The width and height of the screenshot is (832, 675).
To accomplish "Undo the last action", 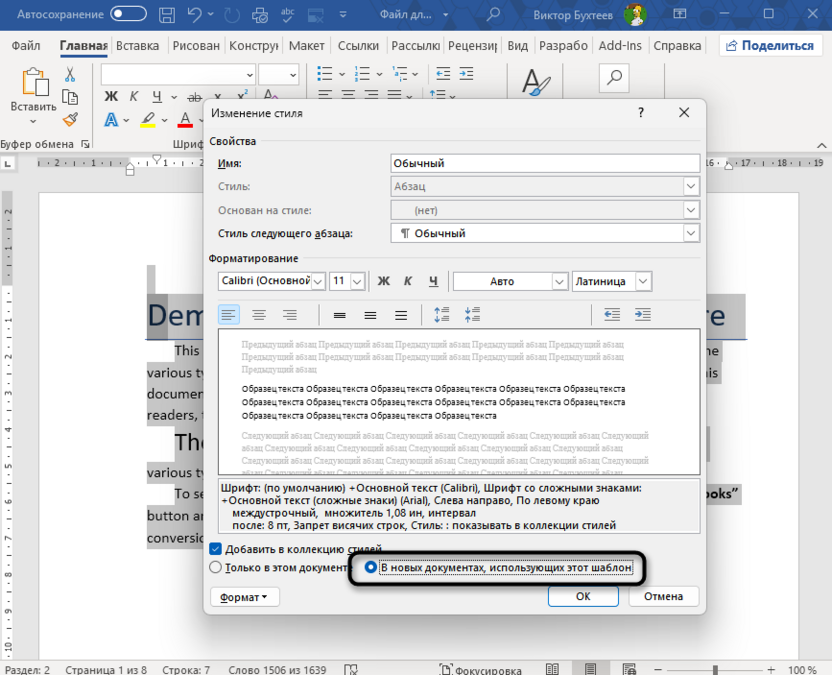I will point(193,14).
